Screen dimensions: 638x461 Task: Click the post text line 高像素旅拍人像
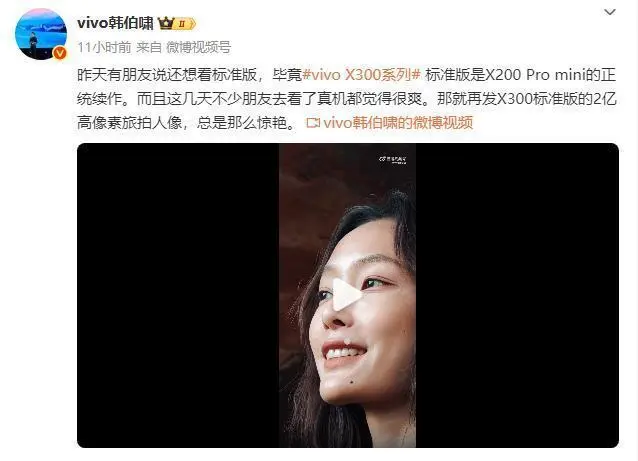point(129,122)
